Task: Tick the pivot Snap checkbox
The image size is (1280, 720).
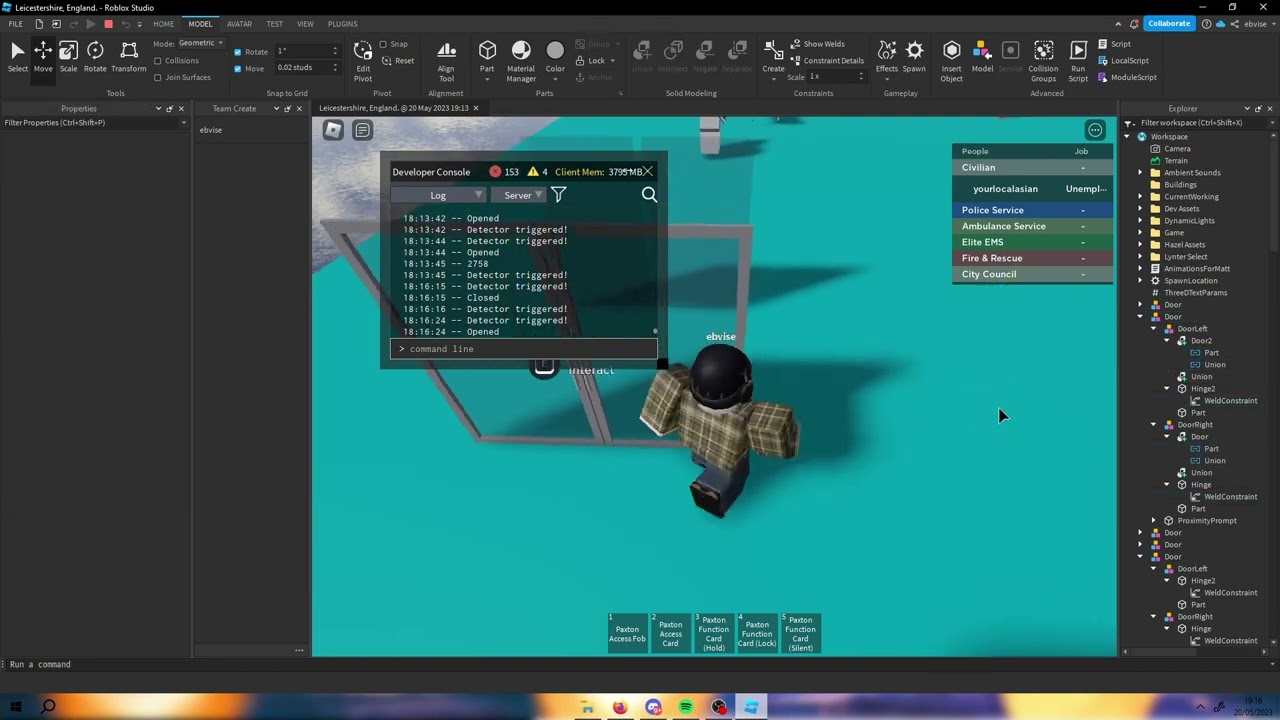Action: (383, 44)
